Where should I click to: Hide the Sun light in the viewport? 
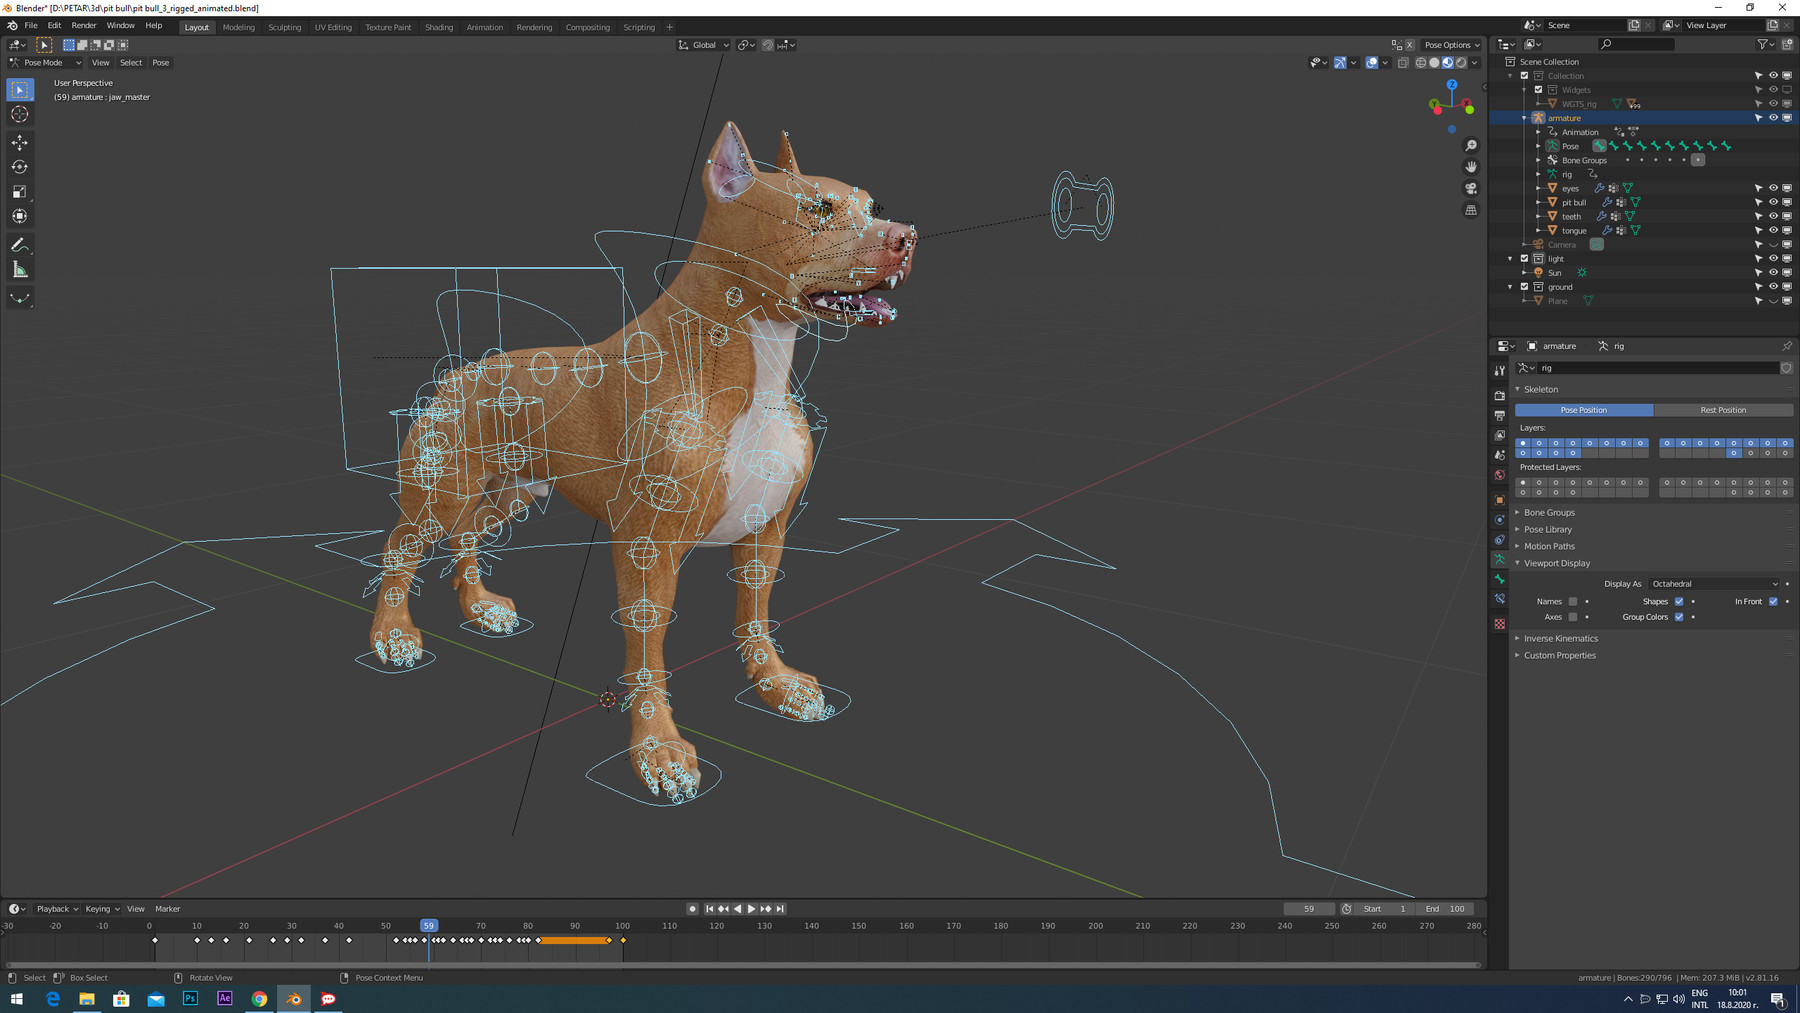click(1773, 272)
